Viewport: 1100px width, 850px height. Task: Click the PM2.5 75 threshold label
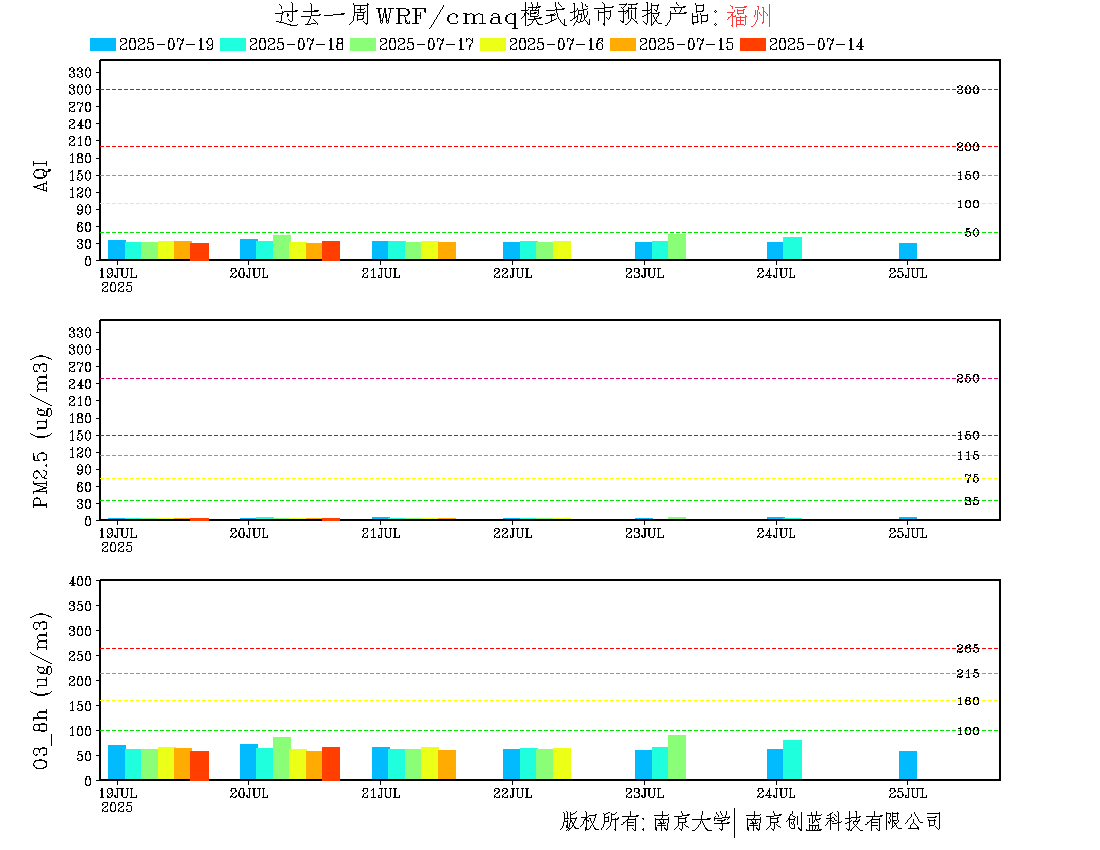[x=972, y=478]
